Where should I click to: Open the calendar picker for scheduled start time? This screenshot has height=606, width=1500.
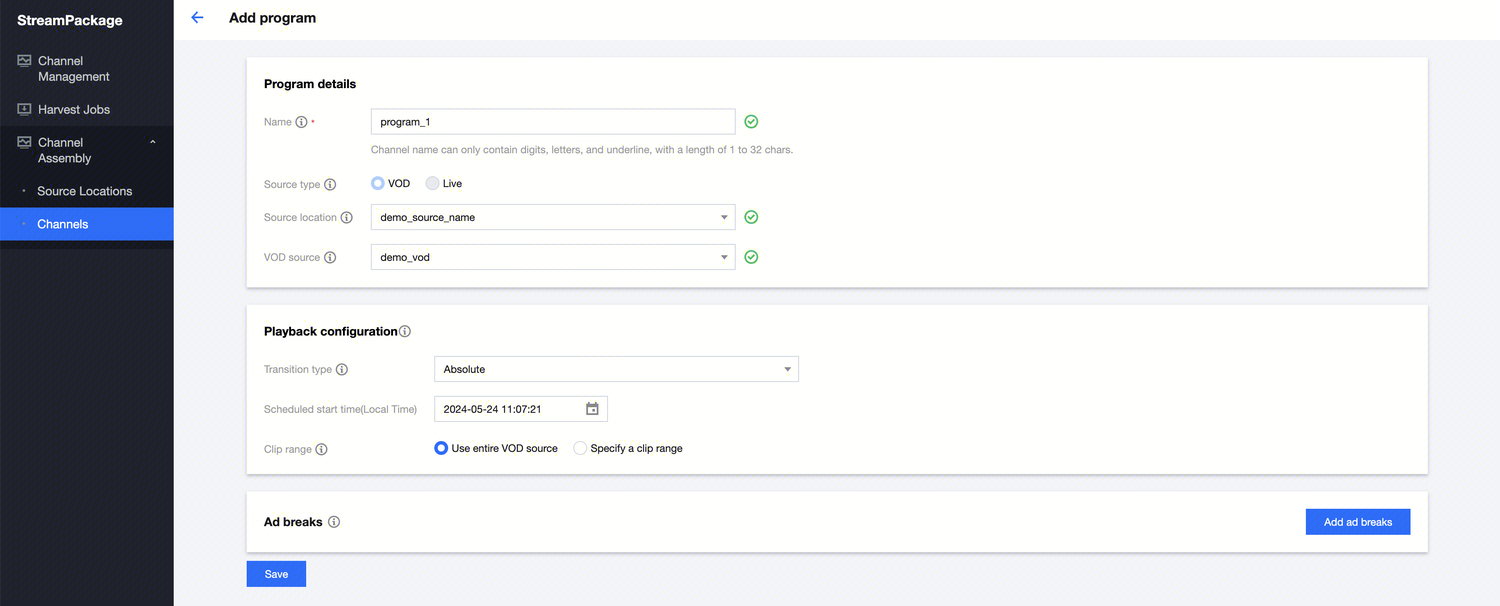click(592, 409)
